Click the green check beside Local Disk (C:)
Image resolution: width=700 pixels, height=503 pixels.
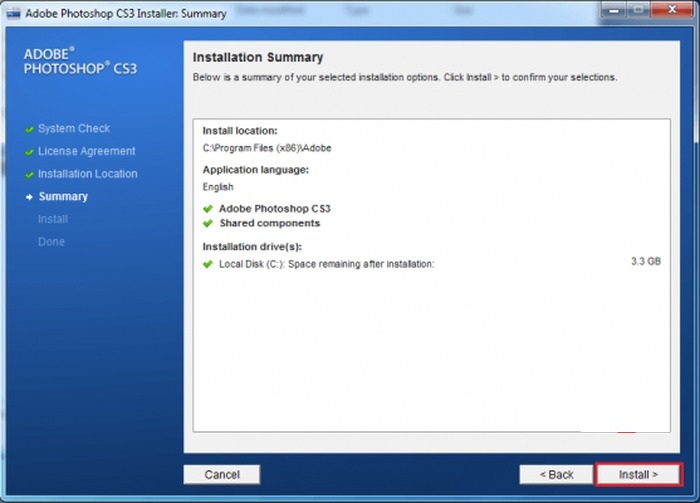(x=208, y=264)
